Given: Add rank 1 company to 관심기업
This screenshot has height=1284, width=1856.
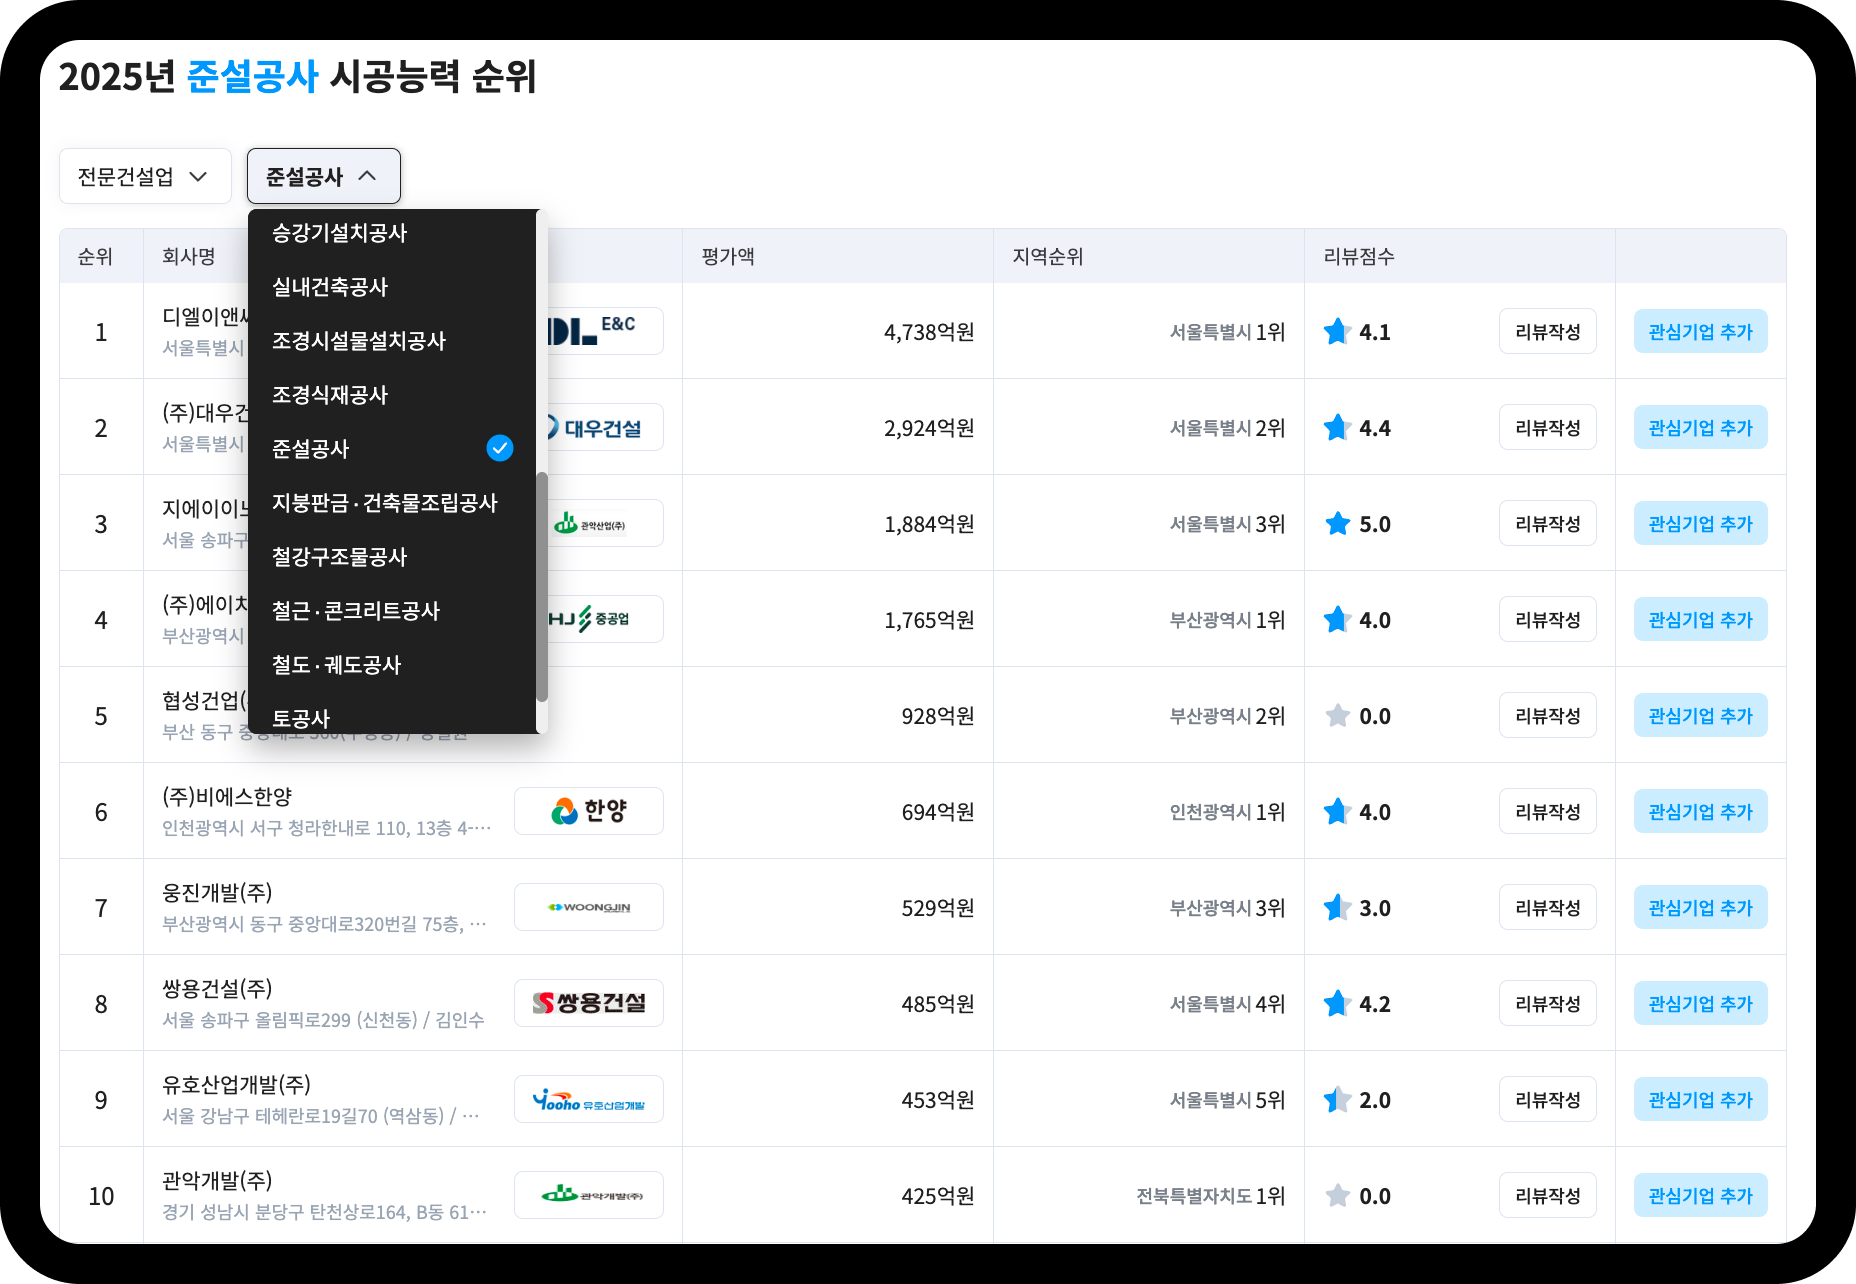Looking at the screenshot, I should coord(1701,331).
